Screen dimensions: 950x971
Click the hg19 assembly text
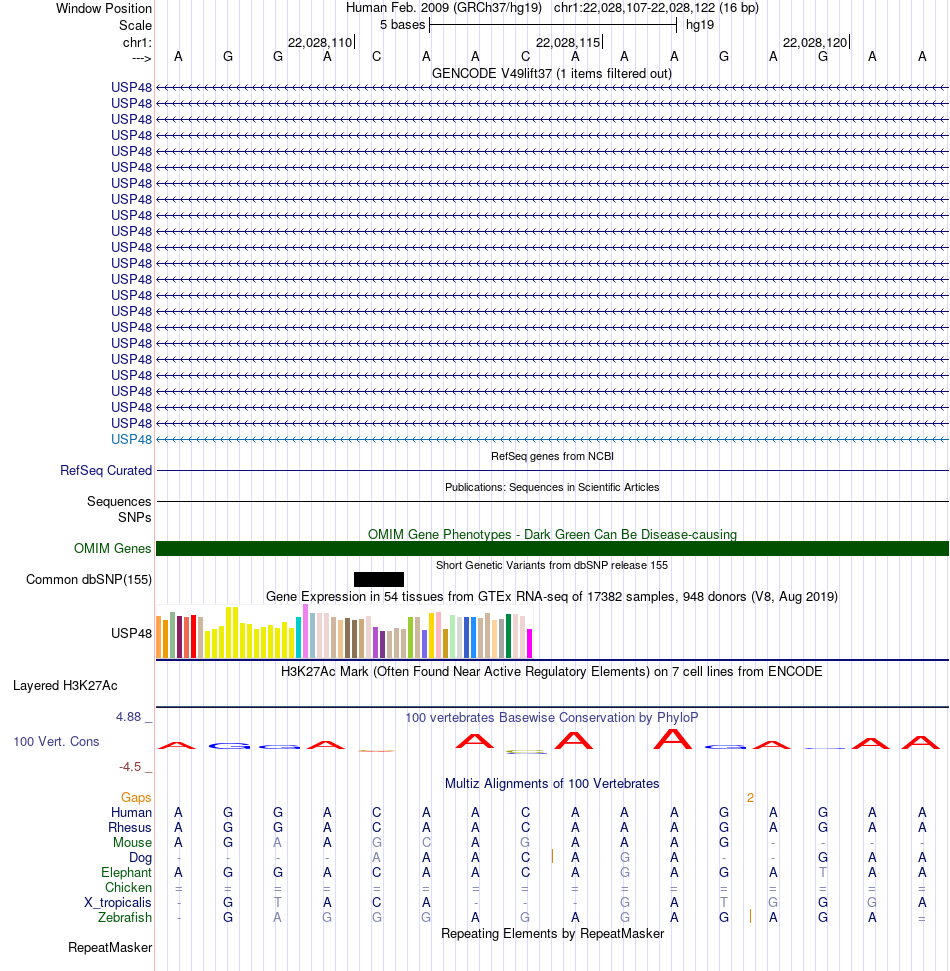(x=700, y=25)
